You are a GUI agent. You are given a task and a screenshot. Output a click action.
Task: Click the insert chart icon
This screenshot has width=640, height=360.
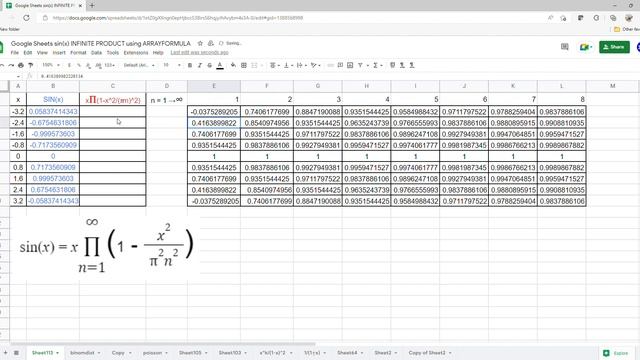click(x=350, y=65)
